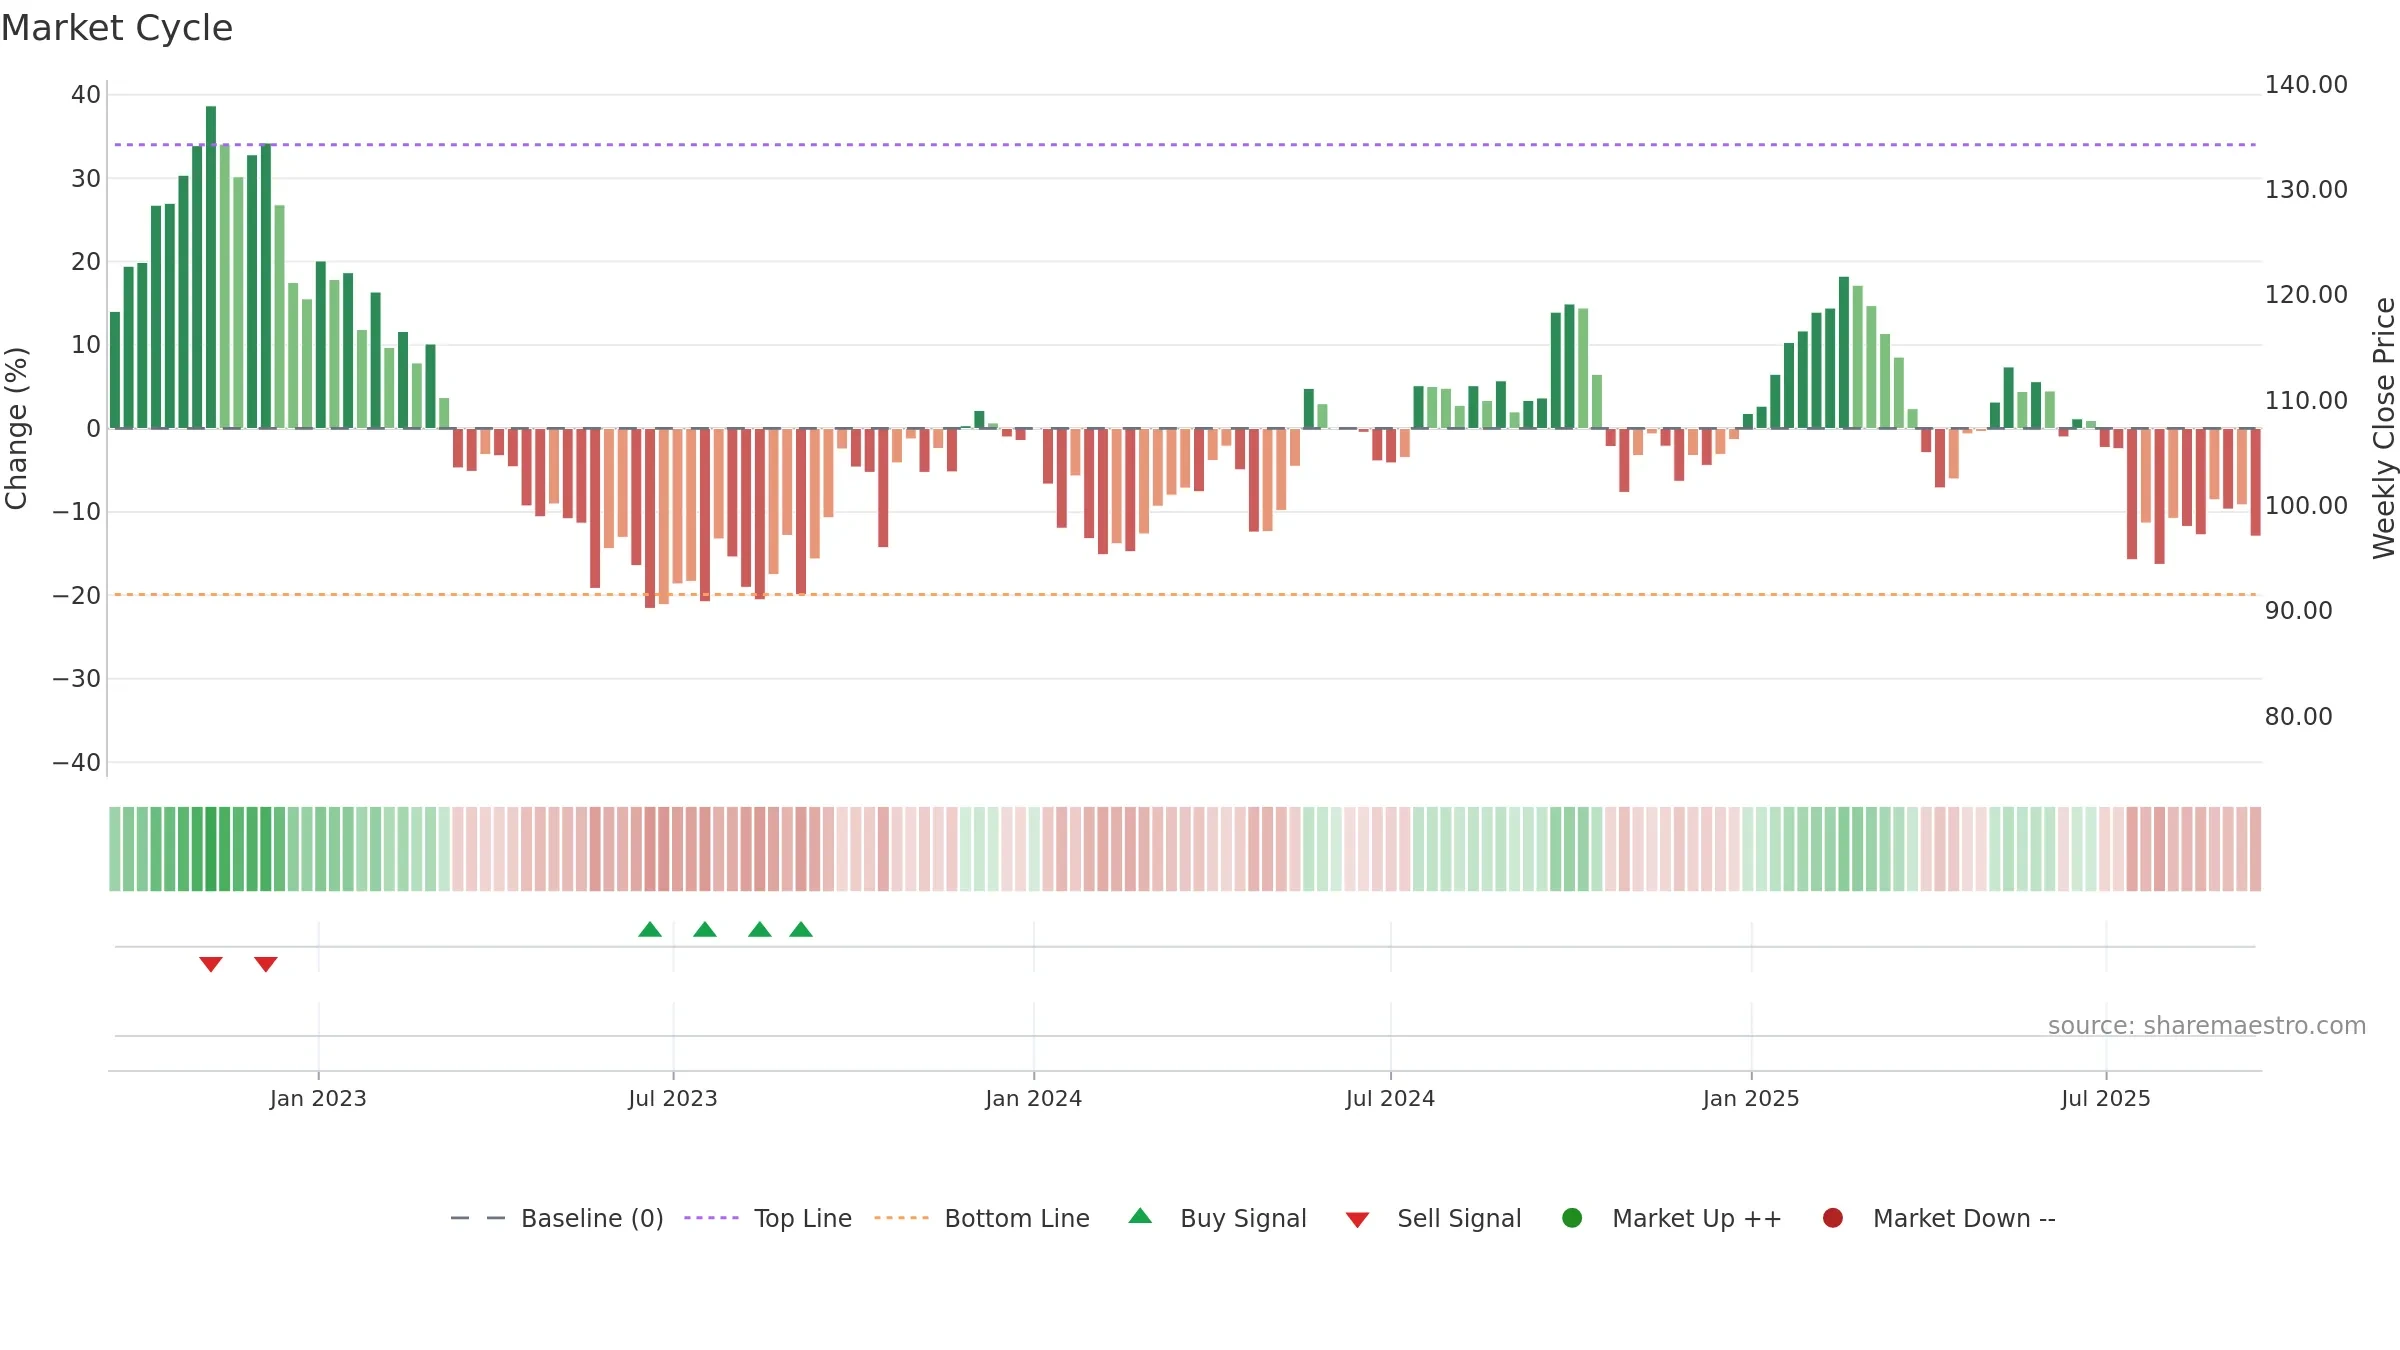Select the first, leftmost sell signal triangle
The image size is (2400, 1350).
211,964
